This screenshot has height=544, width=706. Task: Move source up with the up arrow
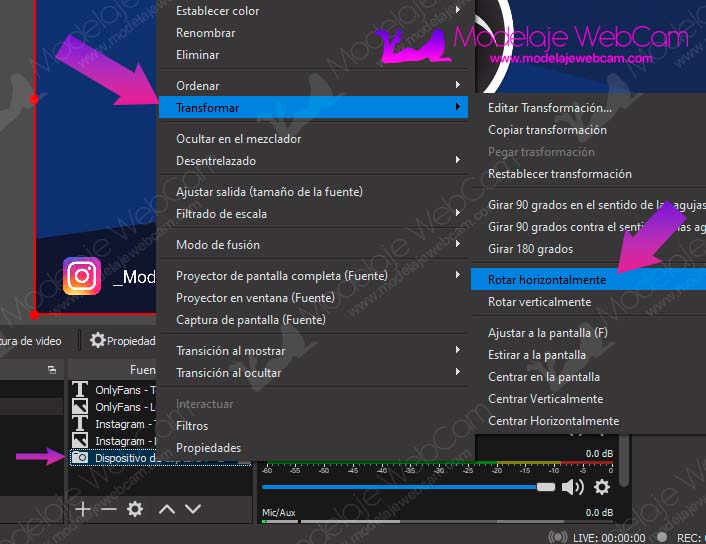point(167,509)
